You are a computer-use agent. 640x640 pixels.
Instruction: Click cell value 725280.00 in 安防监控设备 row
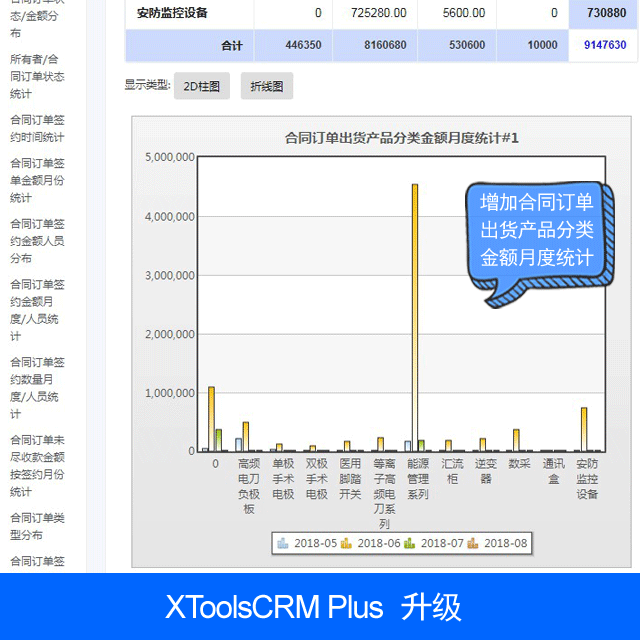coord(378,13)
